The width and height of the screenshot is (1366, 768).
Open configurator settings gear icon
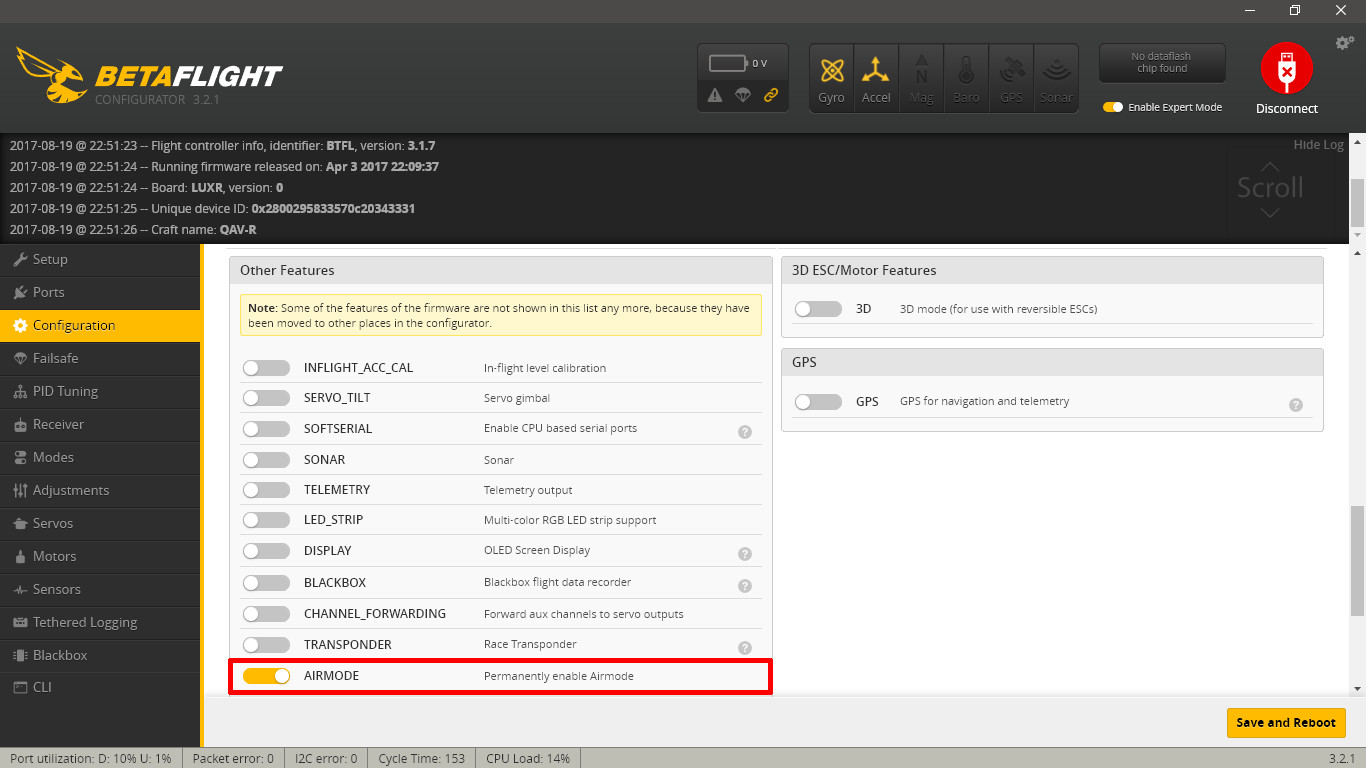click(x=1345, y=43)
